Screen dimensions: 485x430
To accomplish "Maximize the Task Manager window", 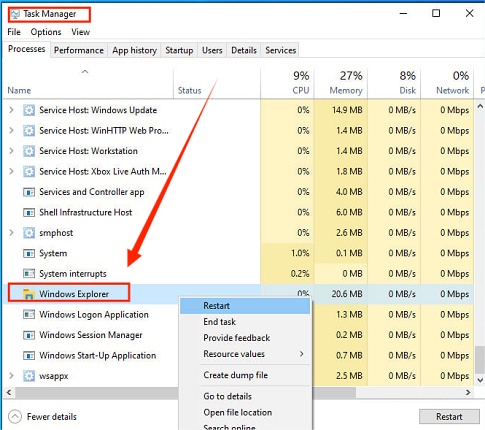I will [436, 13].
